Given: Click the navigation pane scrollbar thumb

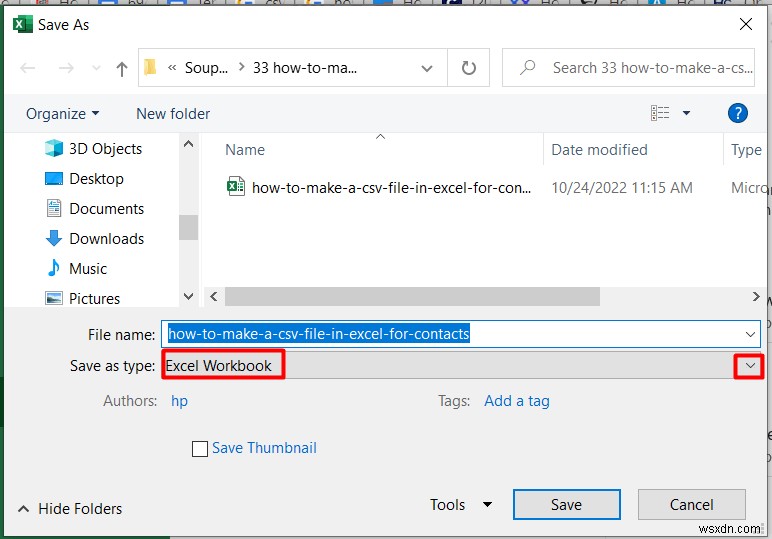Looking at the screenshot, I should pyautogui.click(x=189, y=227).
